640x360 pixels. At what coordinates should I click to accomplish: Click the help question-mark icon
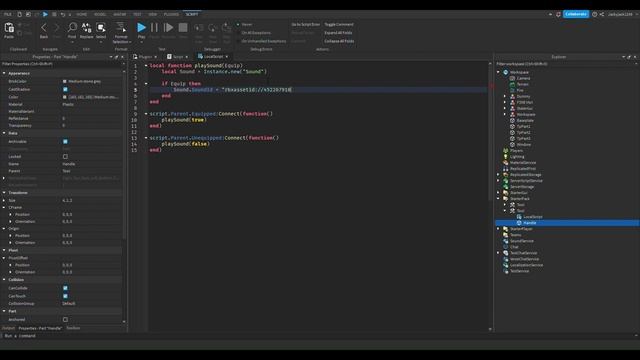tap(594, 14)
